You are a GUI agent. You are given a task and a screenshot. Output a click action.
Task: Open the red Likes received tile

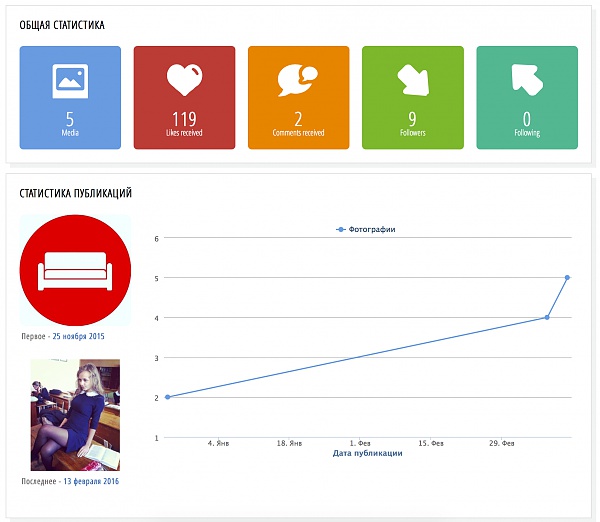184,98
